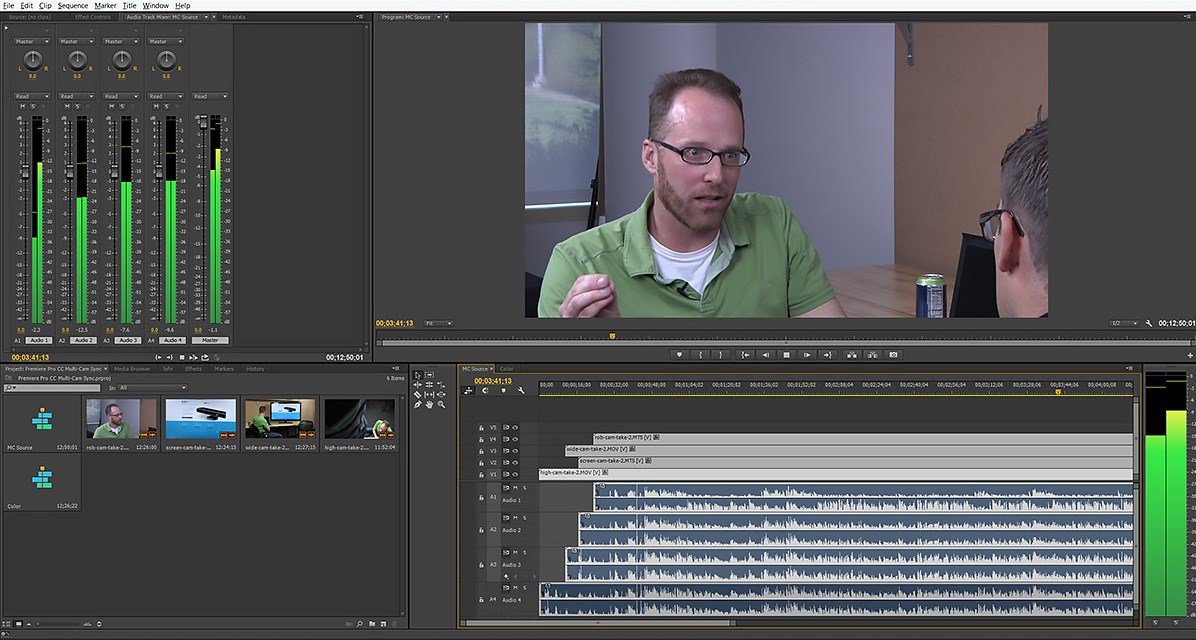Toggle lock on track V3
The image size is (1196, 640).
click(x=481, y=451)
